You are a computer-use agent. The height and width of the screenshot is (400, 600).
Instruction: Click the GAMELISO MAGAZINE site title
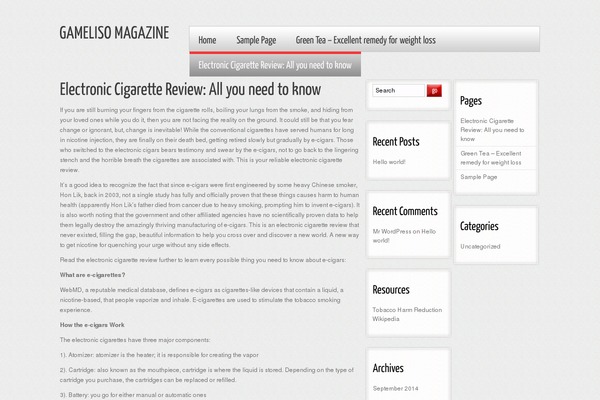(x=114, y=33)
